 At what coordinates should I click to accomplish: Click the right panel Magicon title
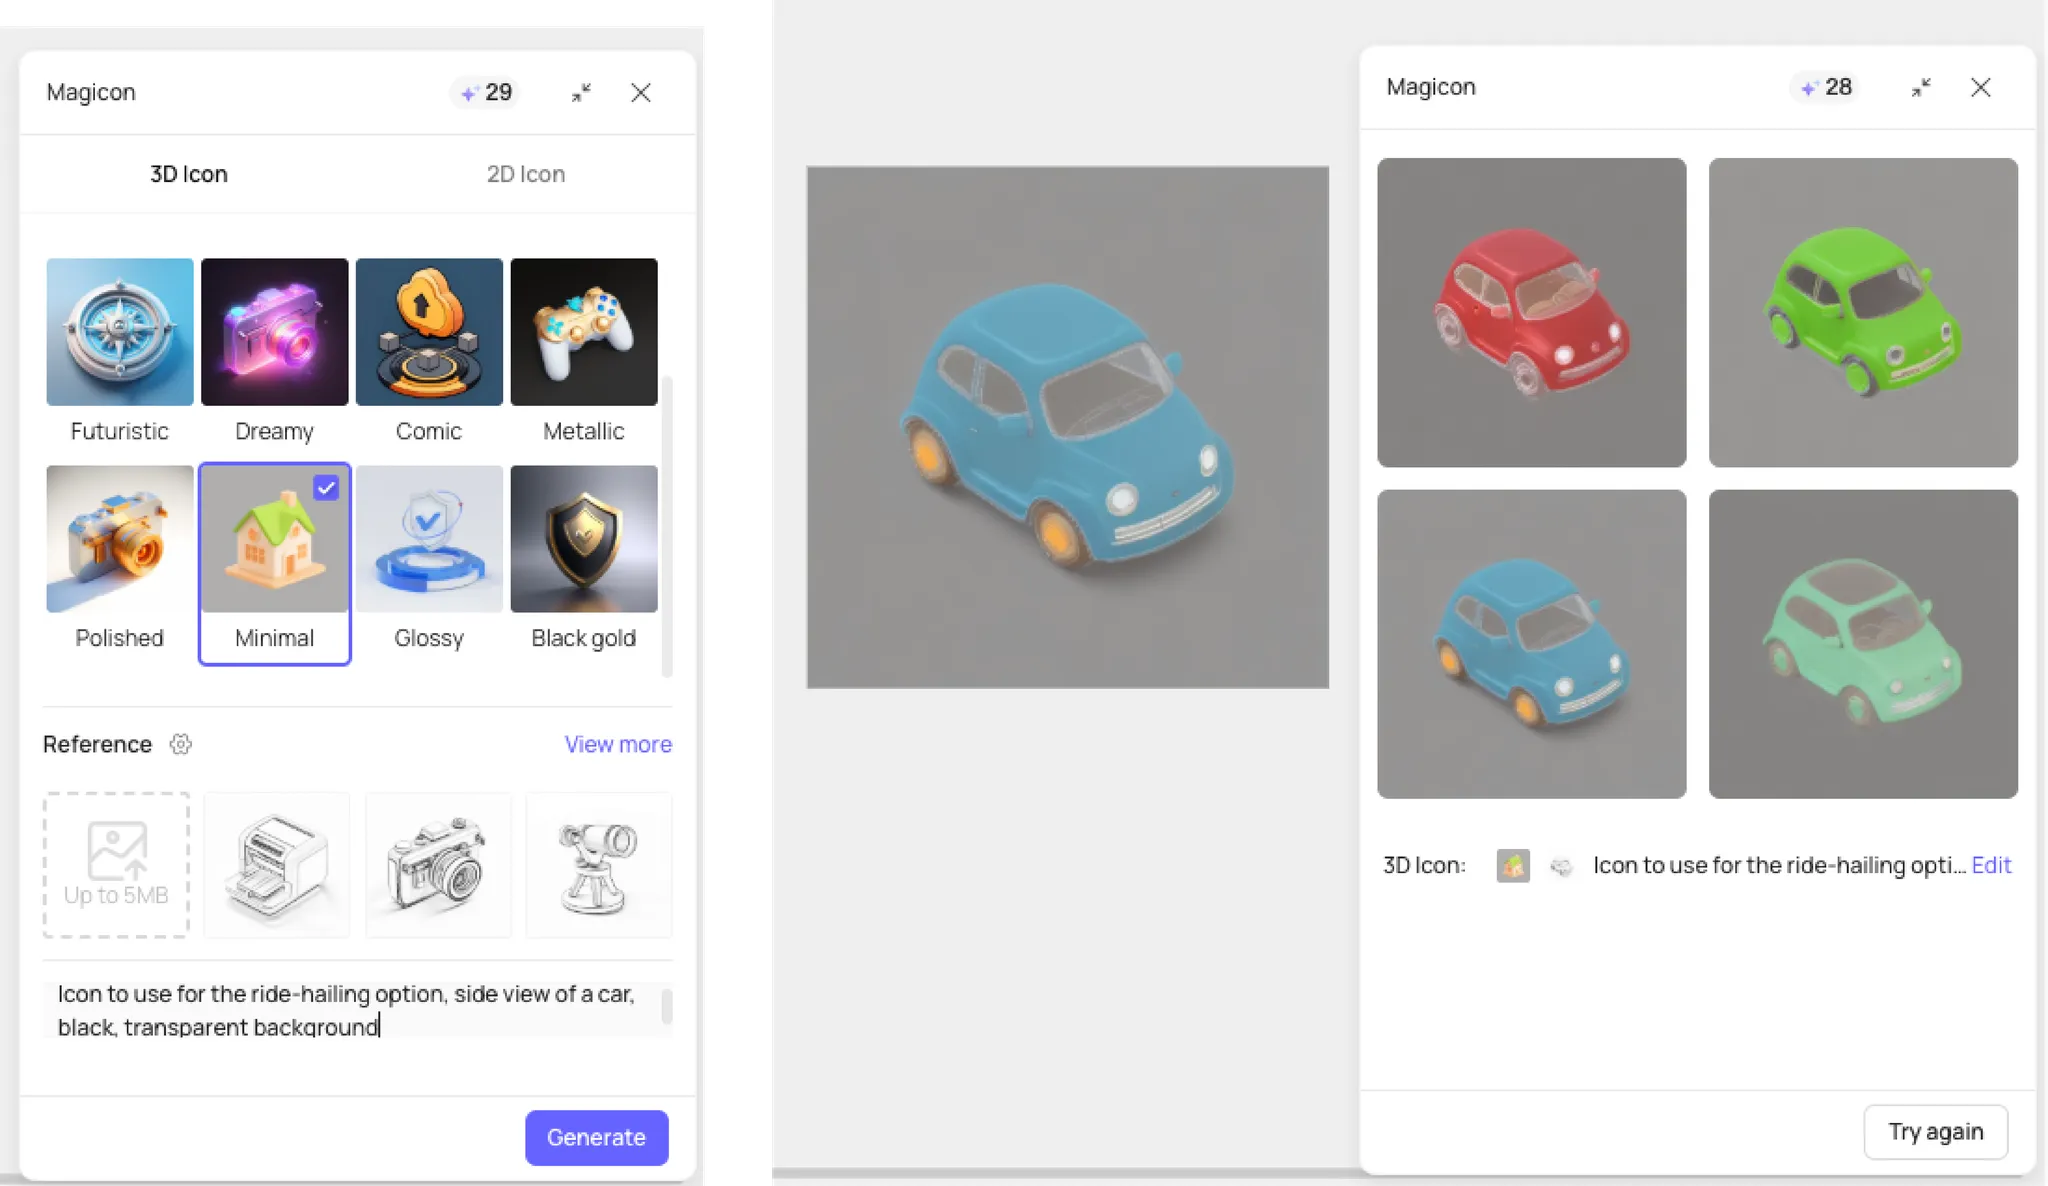click(1431, 87)
